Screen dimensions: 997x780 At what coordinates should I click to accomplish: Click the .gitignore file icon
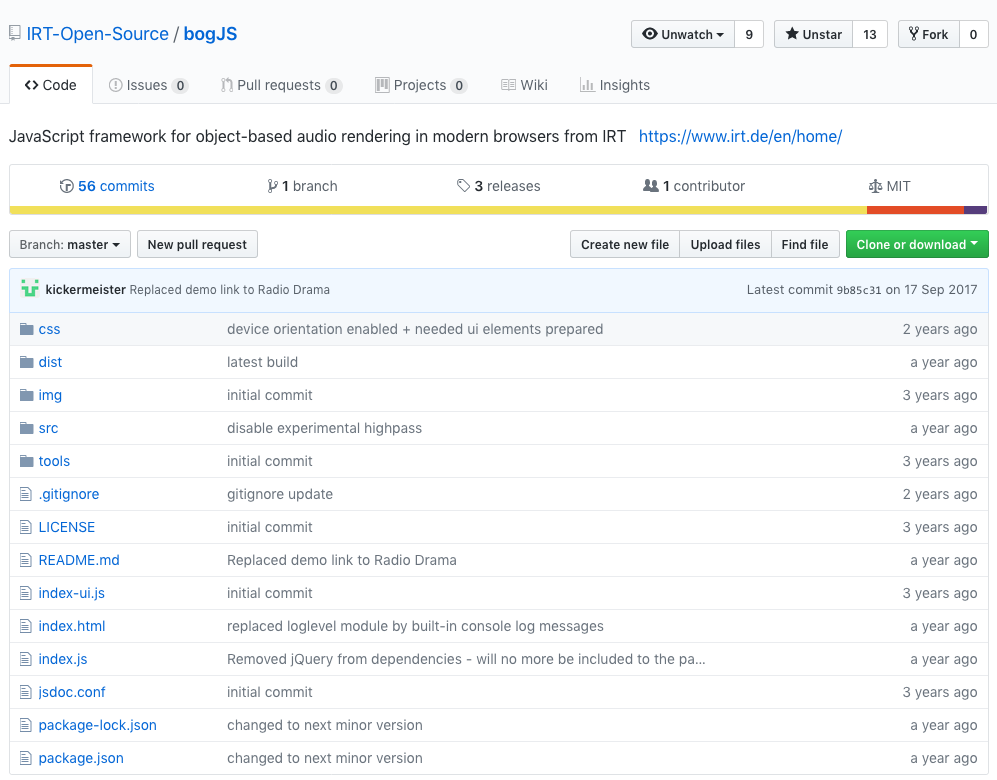coord(25,494)
